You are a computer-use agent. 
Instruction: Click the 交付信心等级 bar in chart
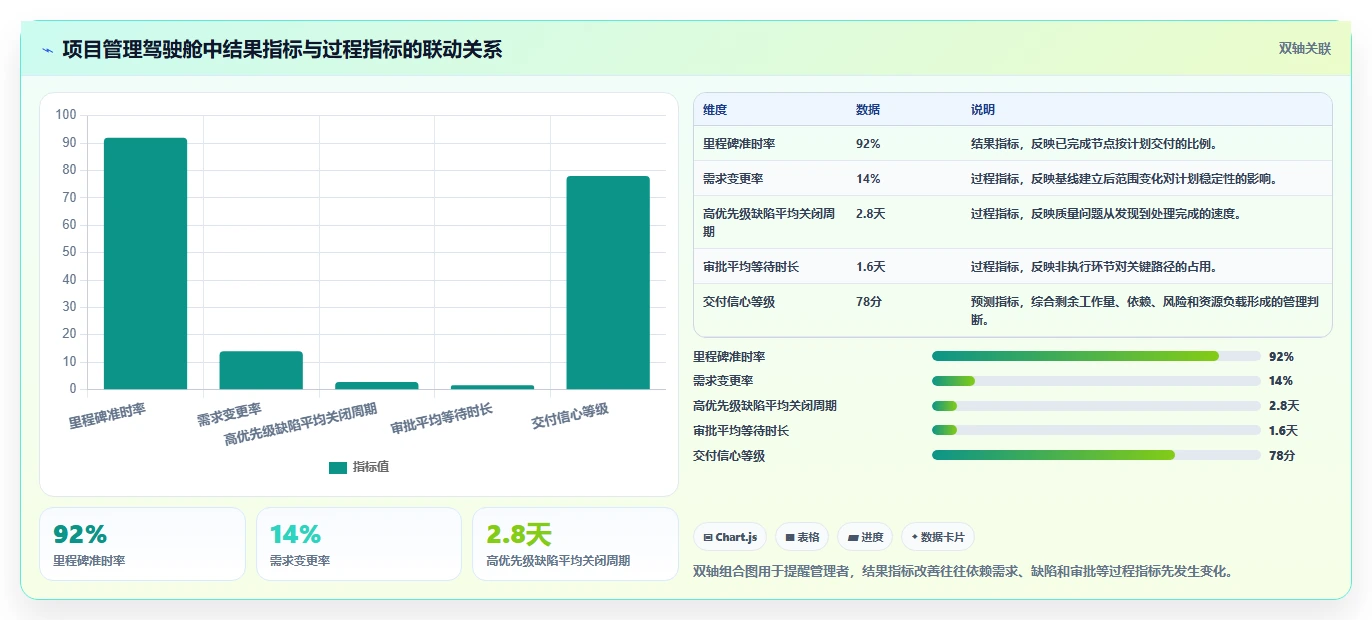click(608, 282)
